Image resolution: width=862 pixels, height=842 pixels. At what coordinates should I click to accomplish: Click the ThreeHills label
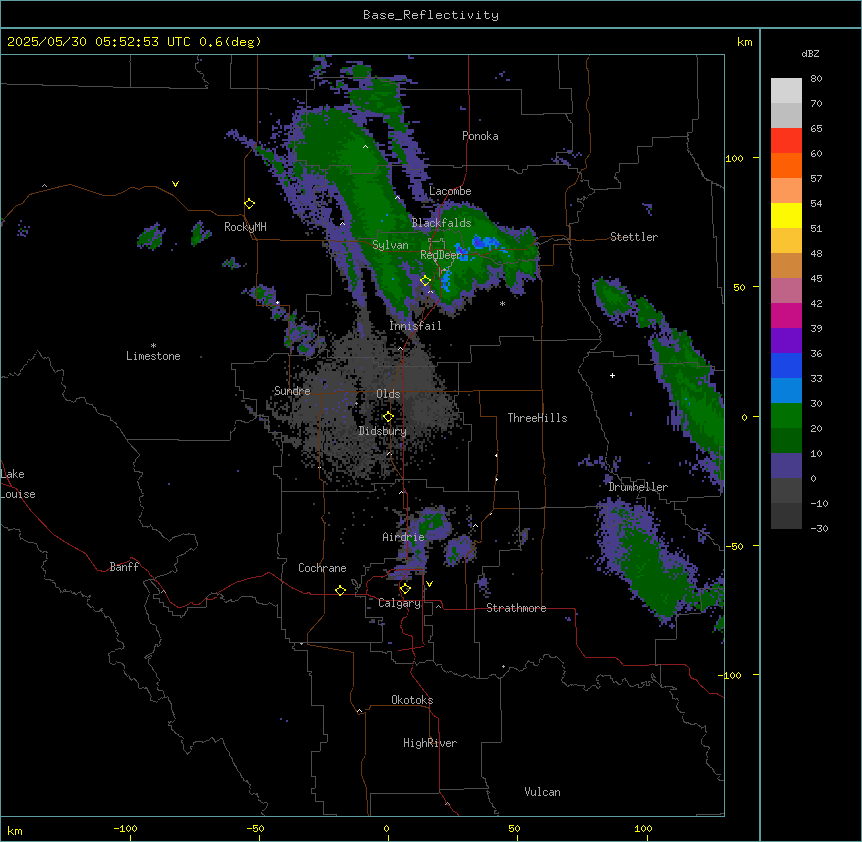point(538,418)
